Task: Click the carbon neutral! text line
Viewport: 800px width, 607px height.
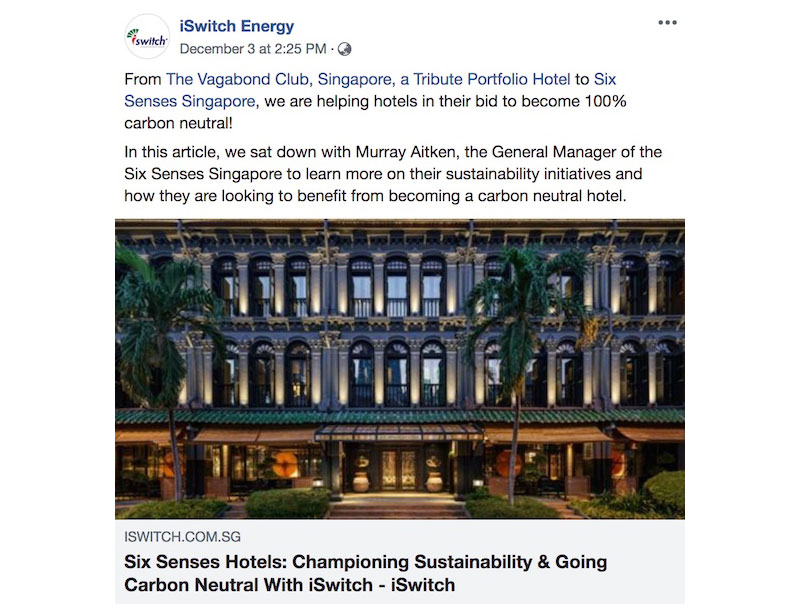Action: point(178,123)
